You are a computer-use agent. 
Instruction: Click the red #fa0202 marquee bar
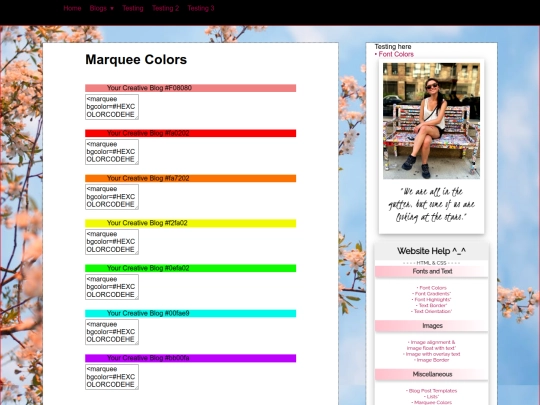pyautogui.click(x=190, y=133)
